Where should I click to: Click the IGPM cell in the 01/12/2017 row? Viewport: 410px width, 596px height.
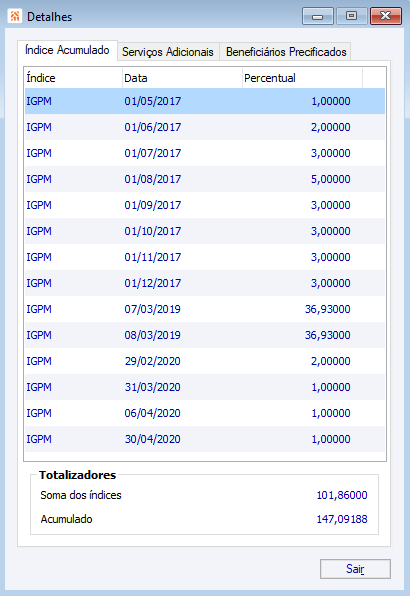(39, 283)
